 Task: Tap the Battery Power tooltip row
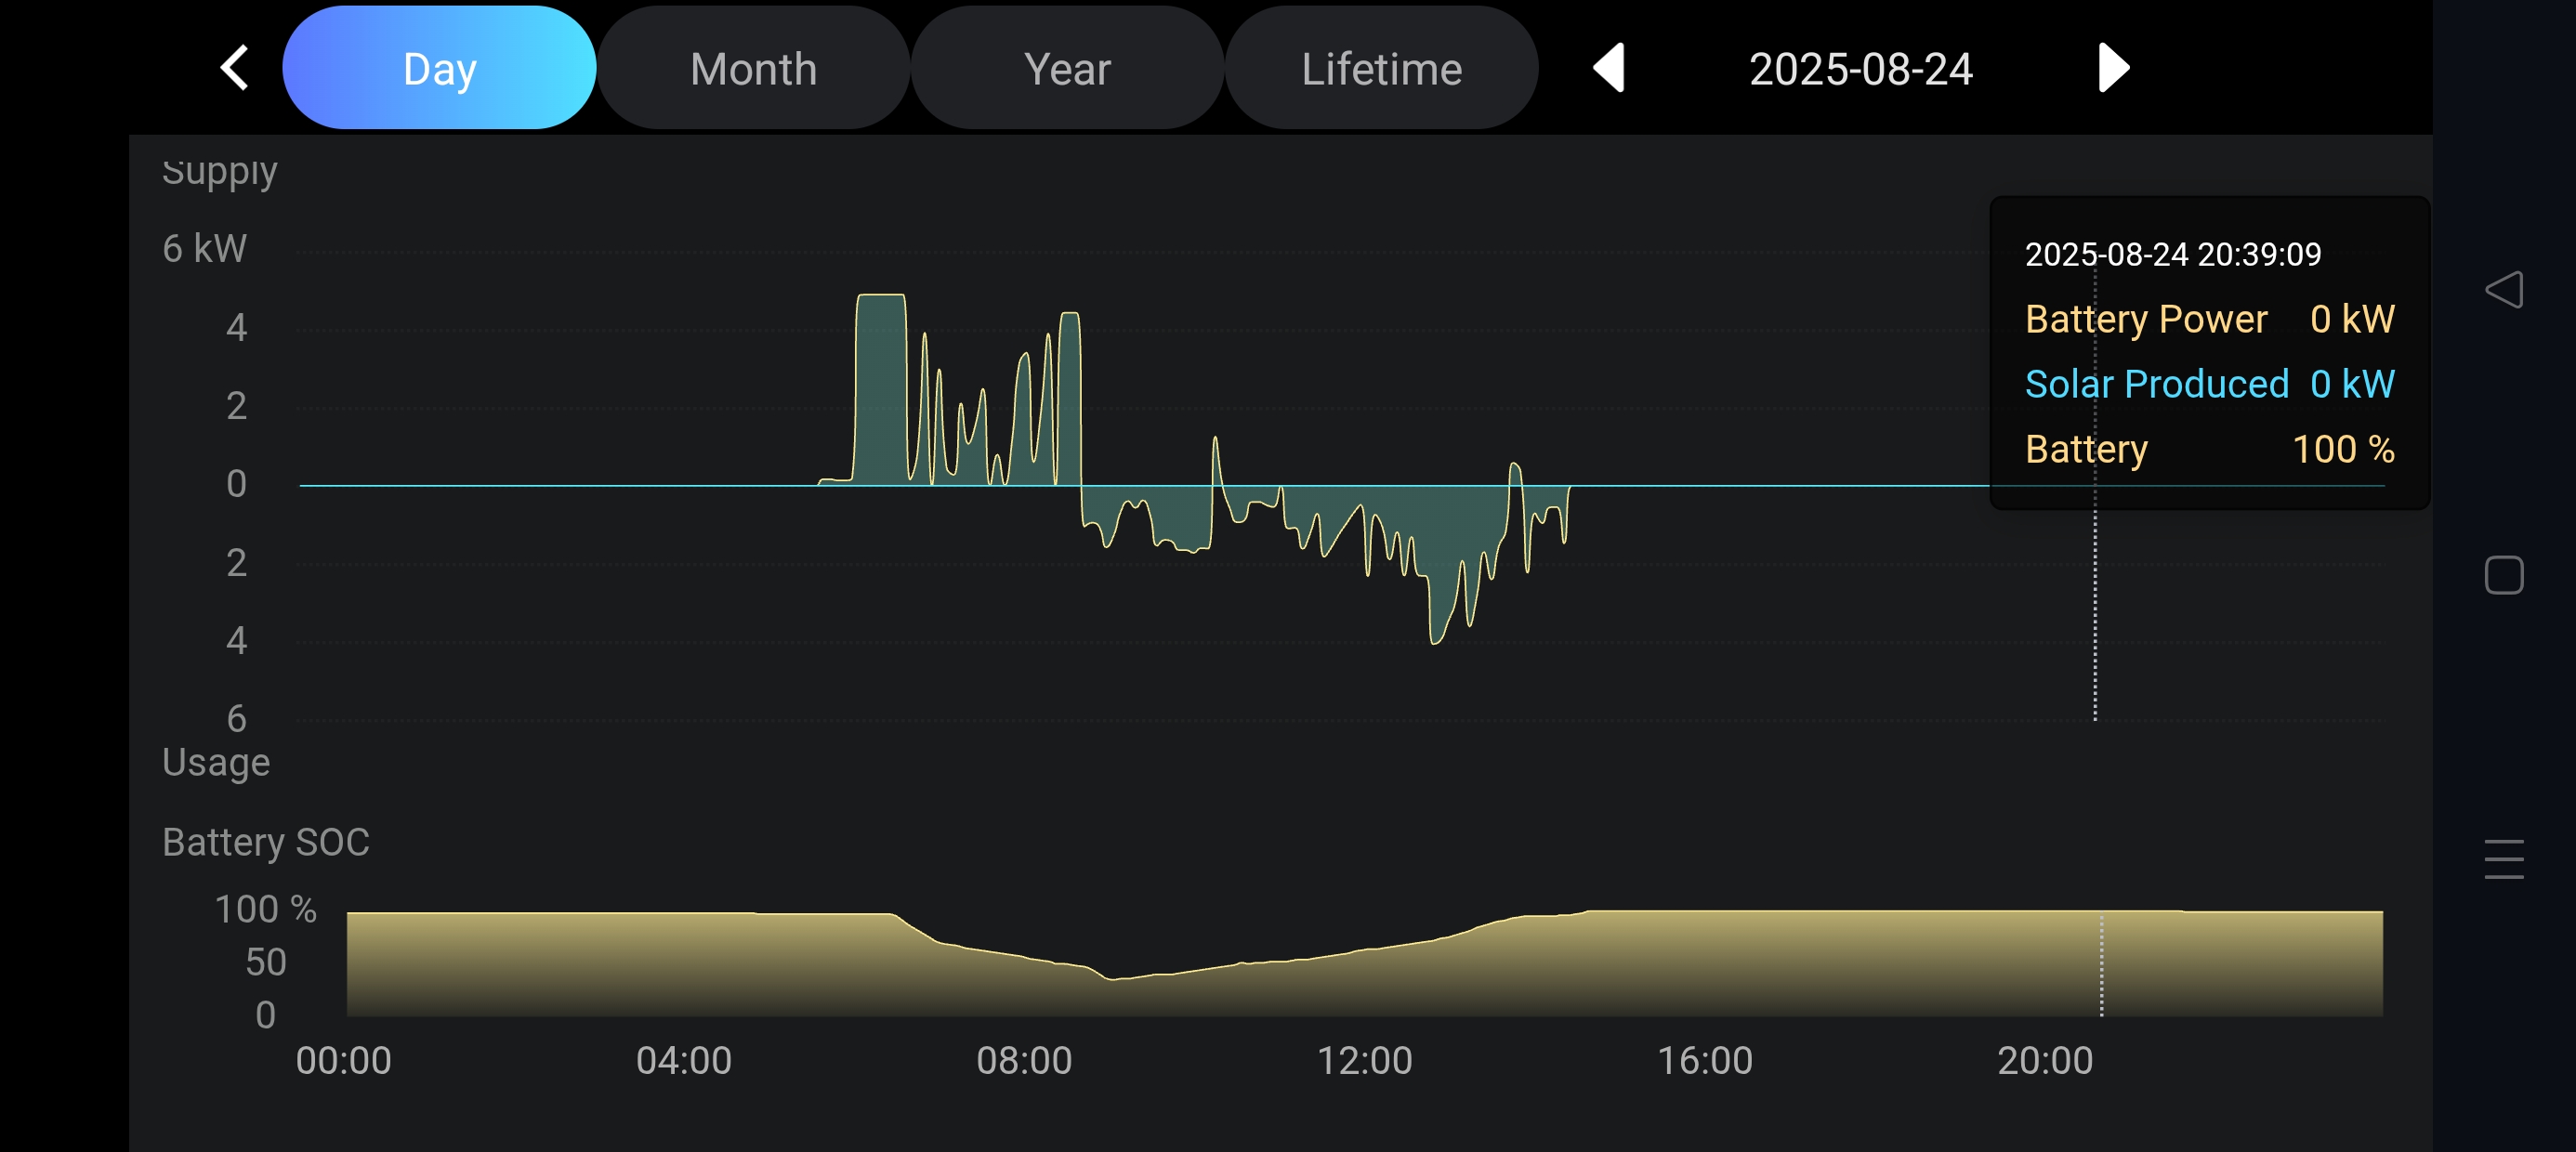pyautogui.click(x=2209, y=319)
